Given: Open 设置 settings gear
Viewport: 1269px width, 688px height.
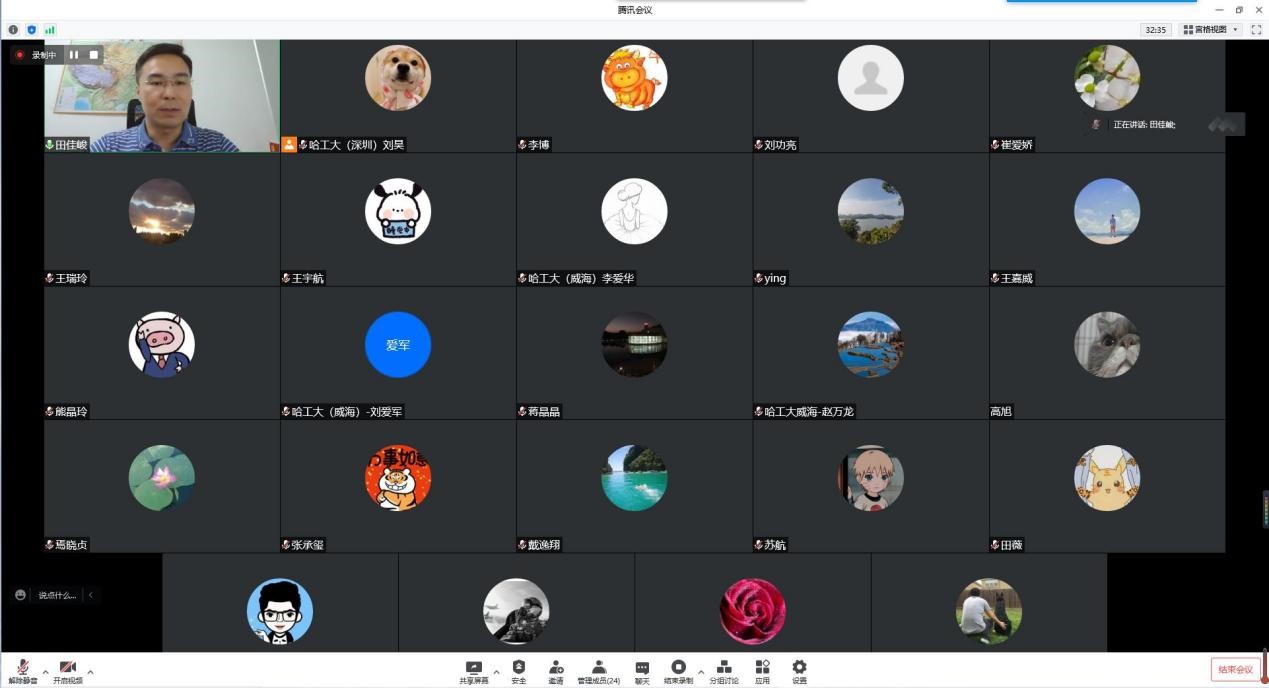Looking at the screenshot, I should (799, 670).
